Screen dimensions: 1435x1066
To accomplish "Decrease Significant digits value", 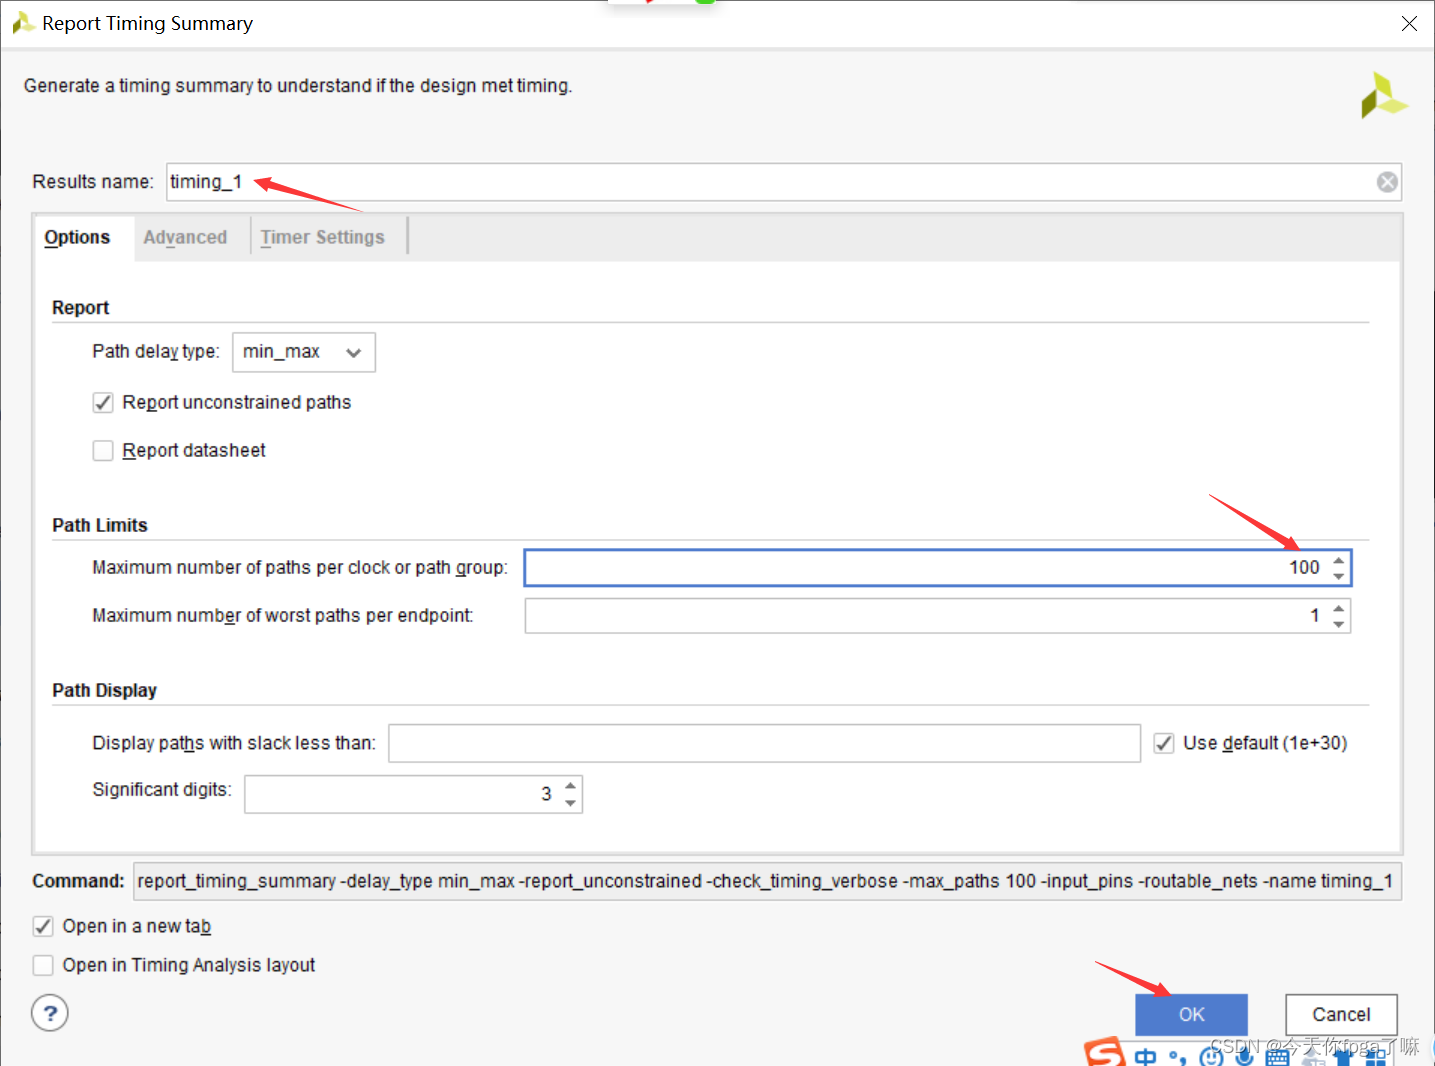I will point(570,803).
